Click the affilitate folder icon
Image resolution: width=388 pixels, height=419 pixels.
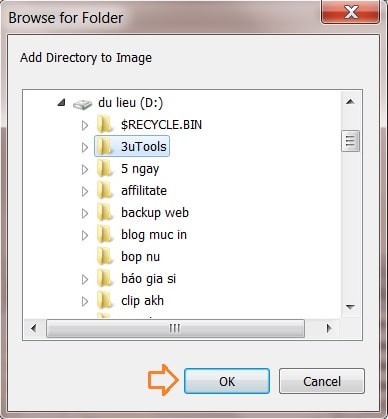[105, 191]
